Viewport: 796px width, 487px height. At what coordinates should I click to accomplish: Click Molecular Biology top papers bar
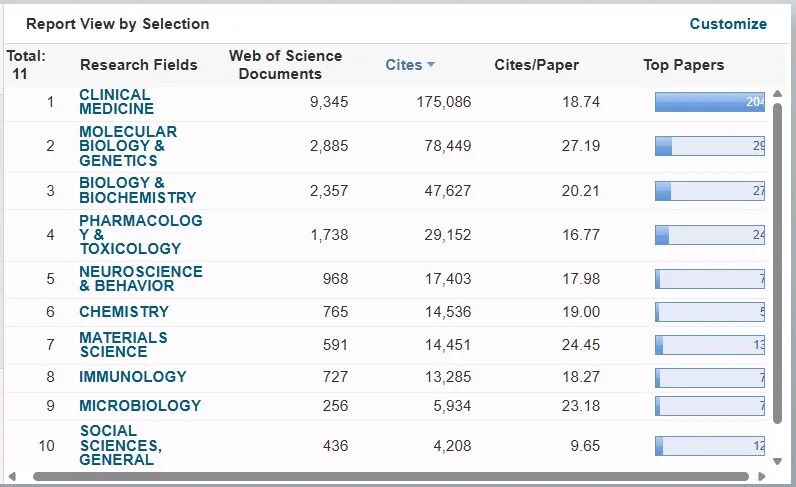(709, 146)
